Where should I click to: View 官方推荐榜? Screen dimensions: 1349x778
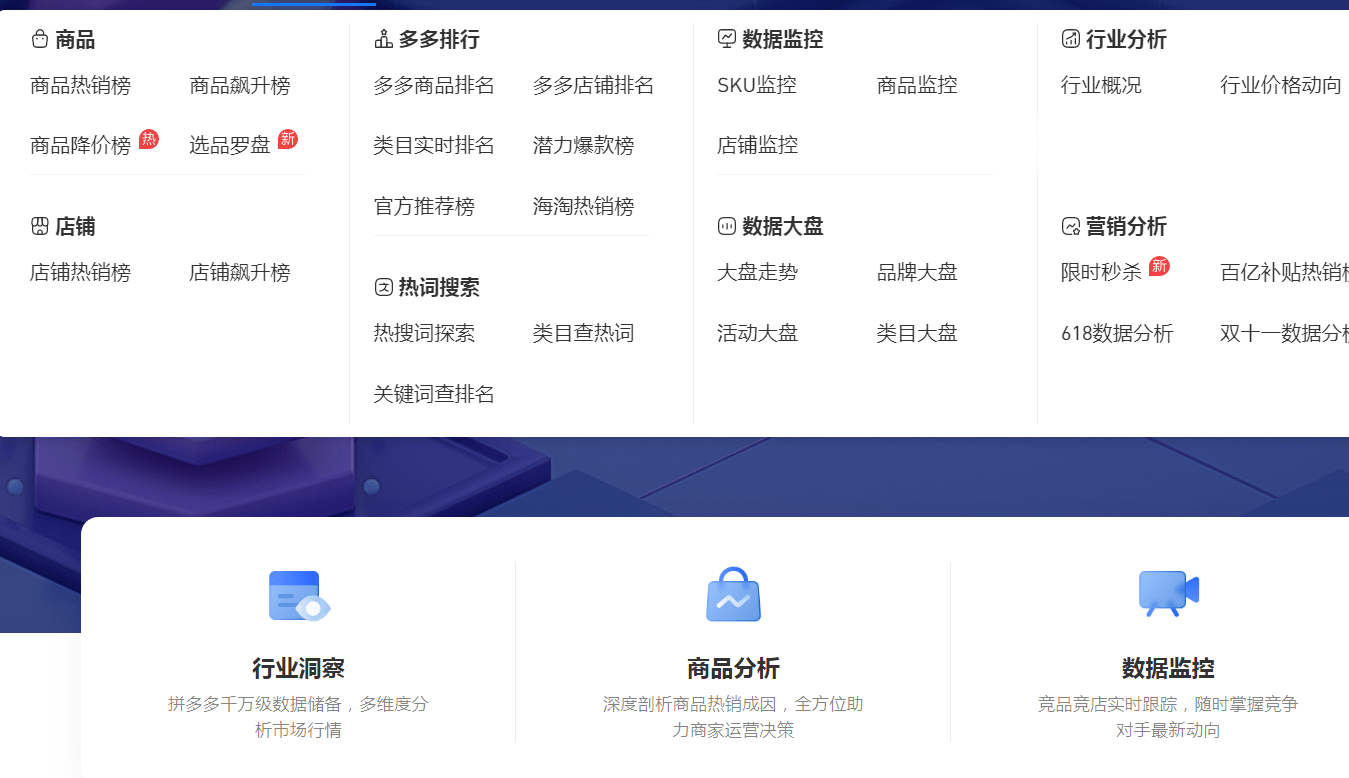point(424,207)
